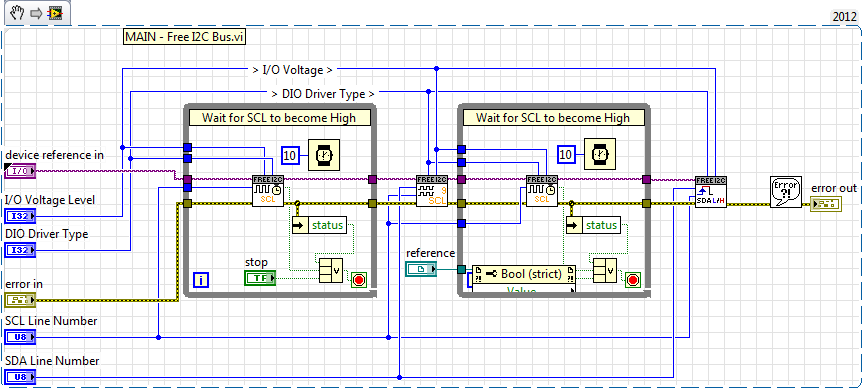
Task: Click the compound OR node in left loop
Action: 330,270
